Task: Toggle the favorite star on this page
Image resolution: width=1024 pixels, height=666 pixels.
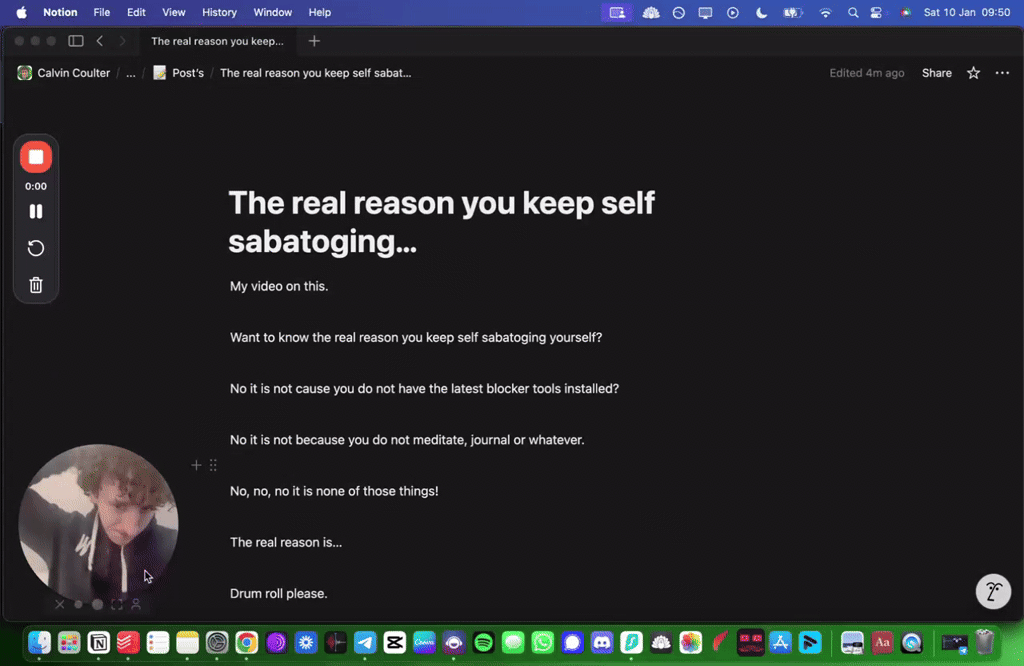Action: tap(972, 72)
